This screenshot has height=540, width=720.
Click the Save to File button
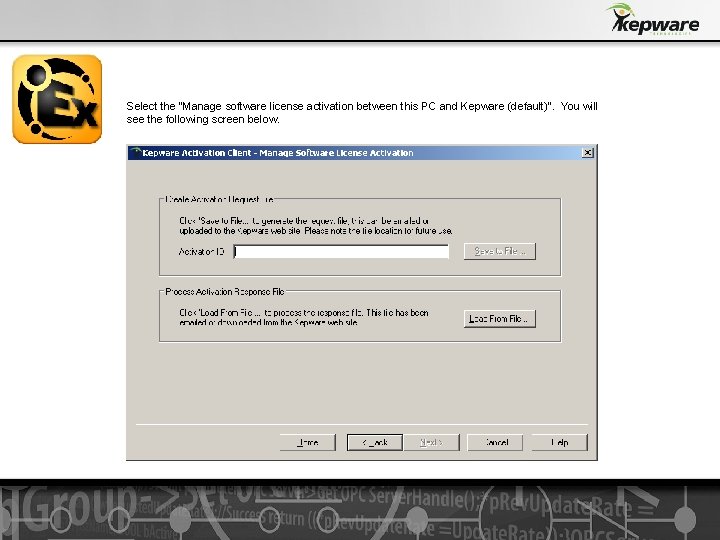coord(500,251)
